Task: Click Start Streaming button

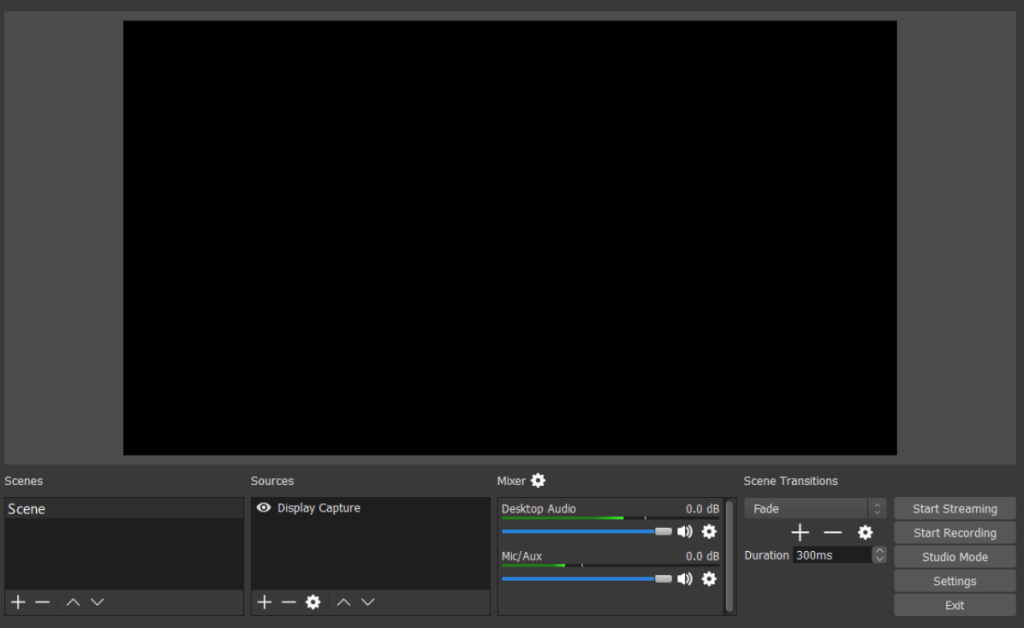Action: pos(954,509)
